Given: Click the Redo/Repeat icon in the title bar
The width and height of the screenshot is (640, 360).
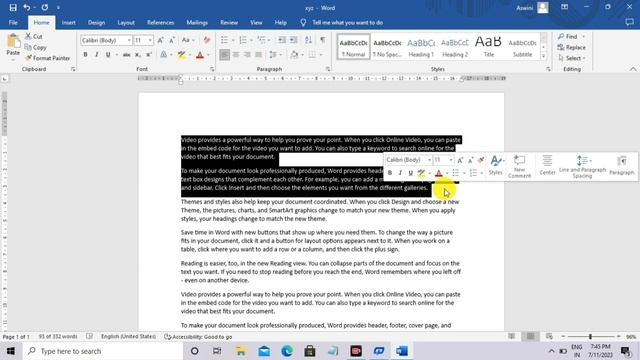Looking at the screenshot, I should [x=44, y=7].
